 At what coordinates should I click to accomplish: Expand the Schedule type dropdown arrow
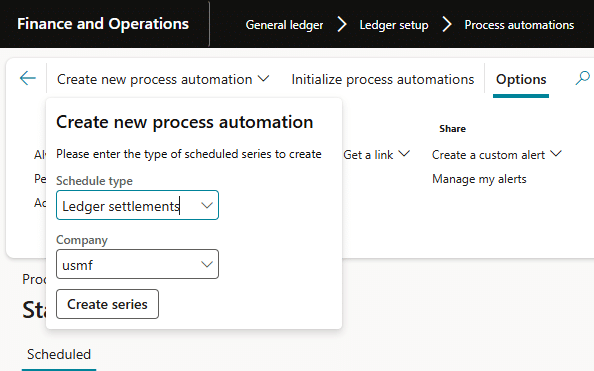[207, 205]
